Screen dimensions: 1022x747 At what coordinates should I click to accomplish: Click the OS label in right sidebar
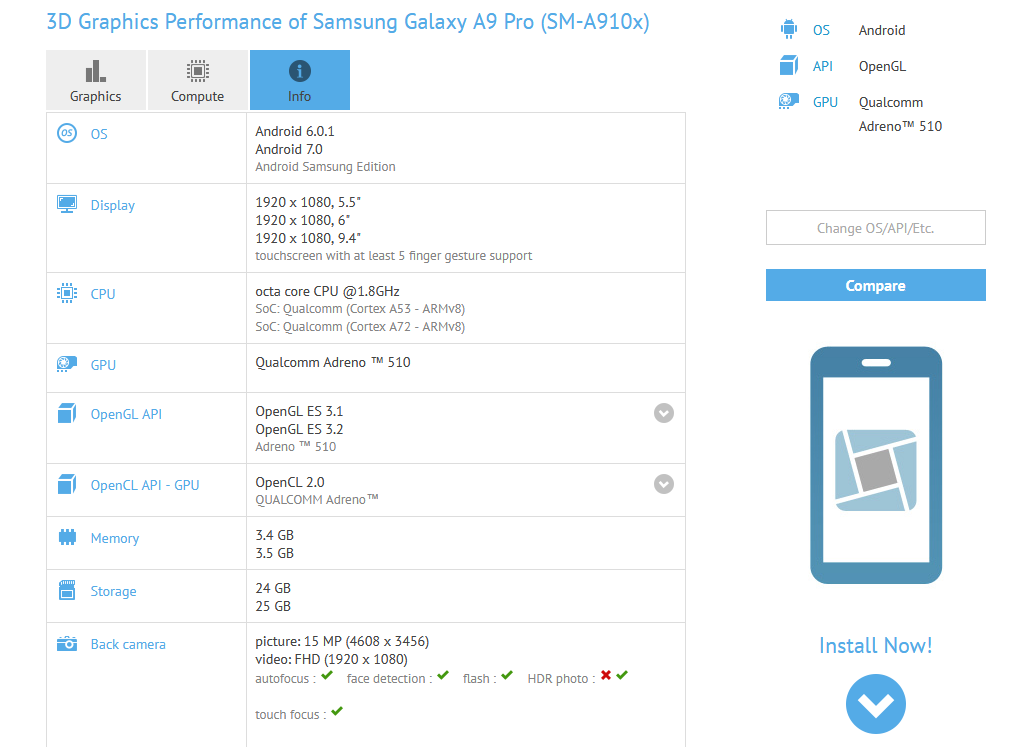[x=821, y=30]
